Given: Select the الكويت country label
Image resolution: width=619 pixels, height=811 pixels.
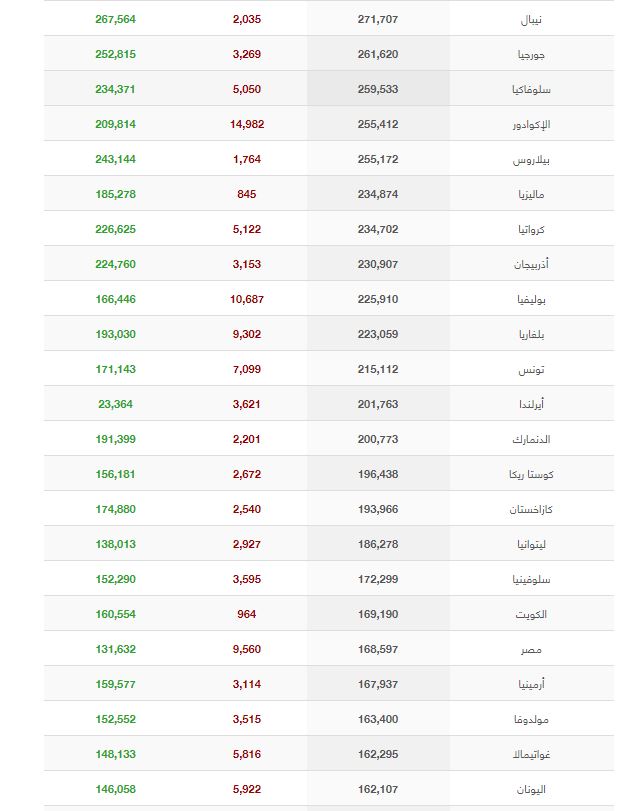Looking at the screenshot, I should click(x=531, y=614).
